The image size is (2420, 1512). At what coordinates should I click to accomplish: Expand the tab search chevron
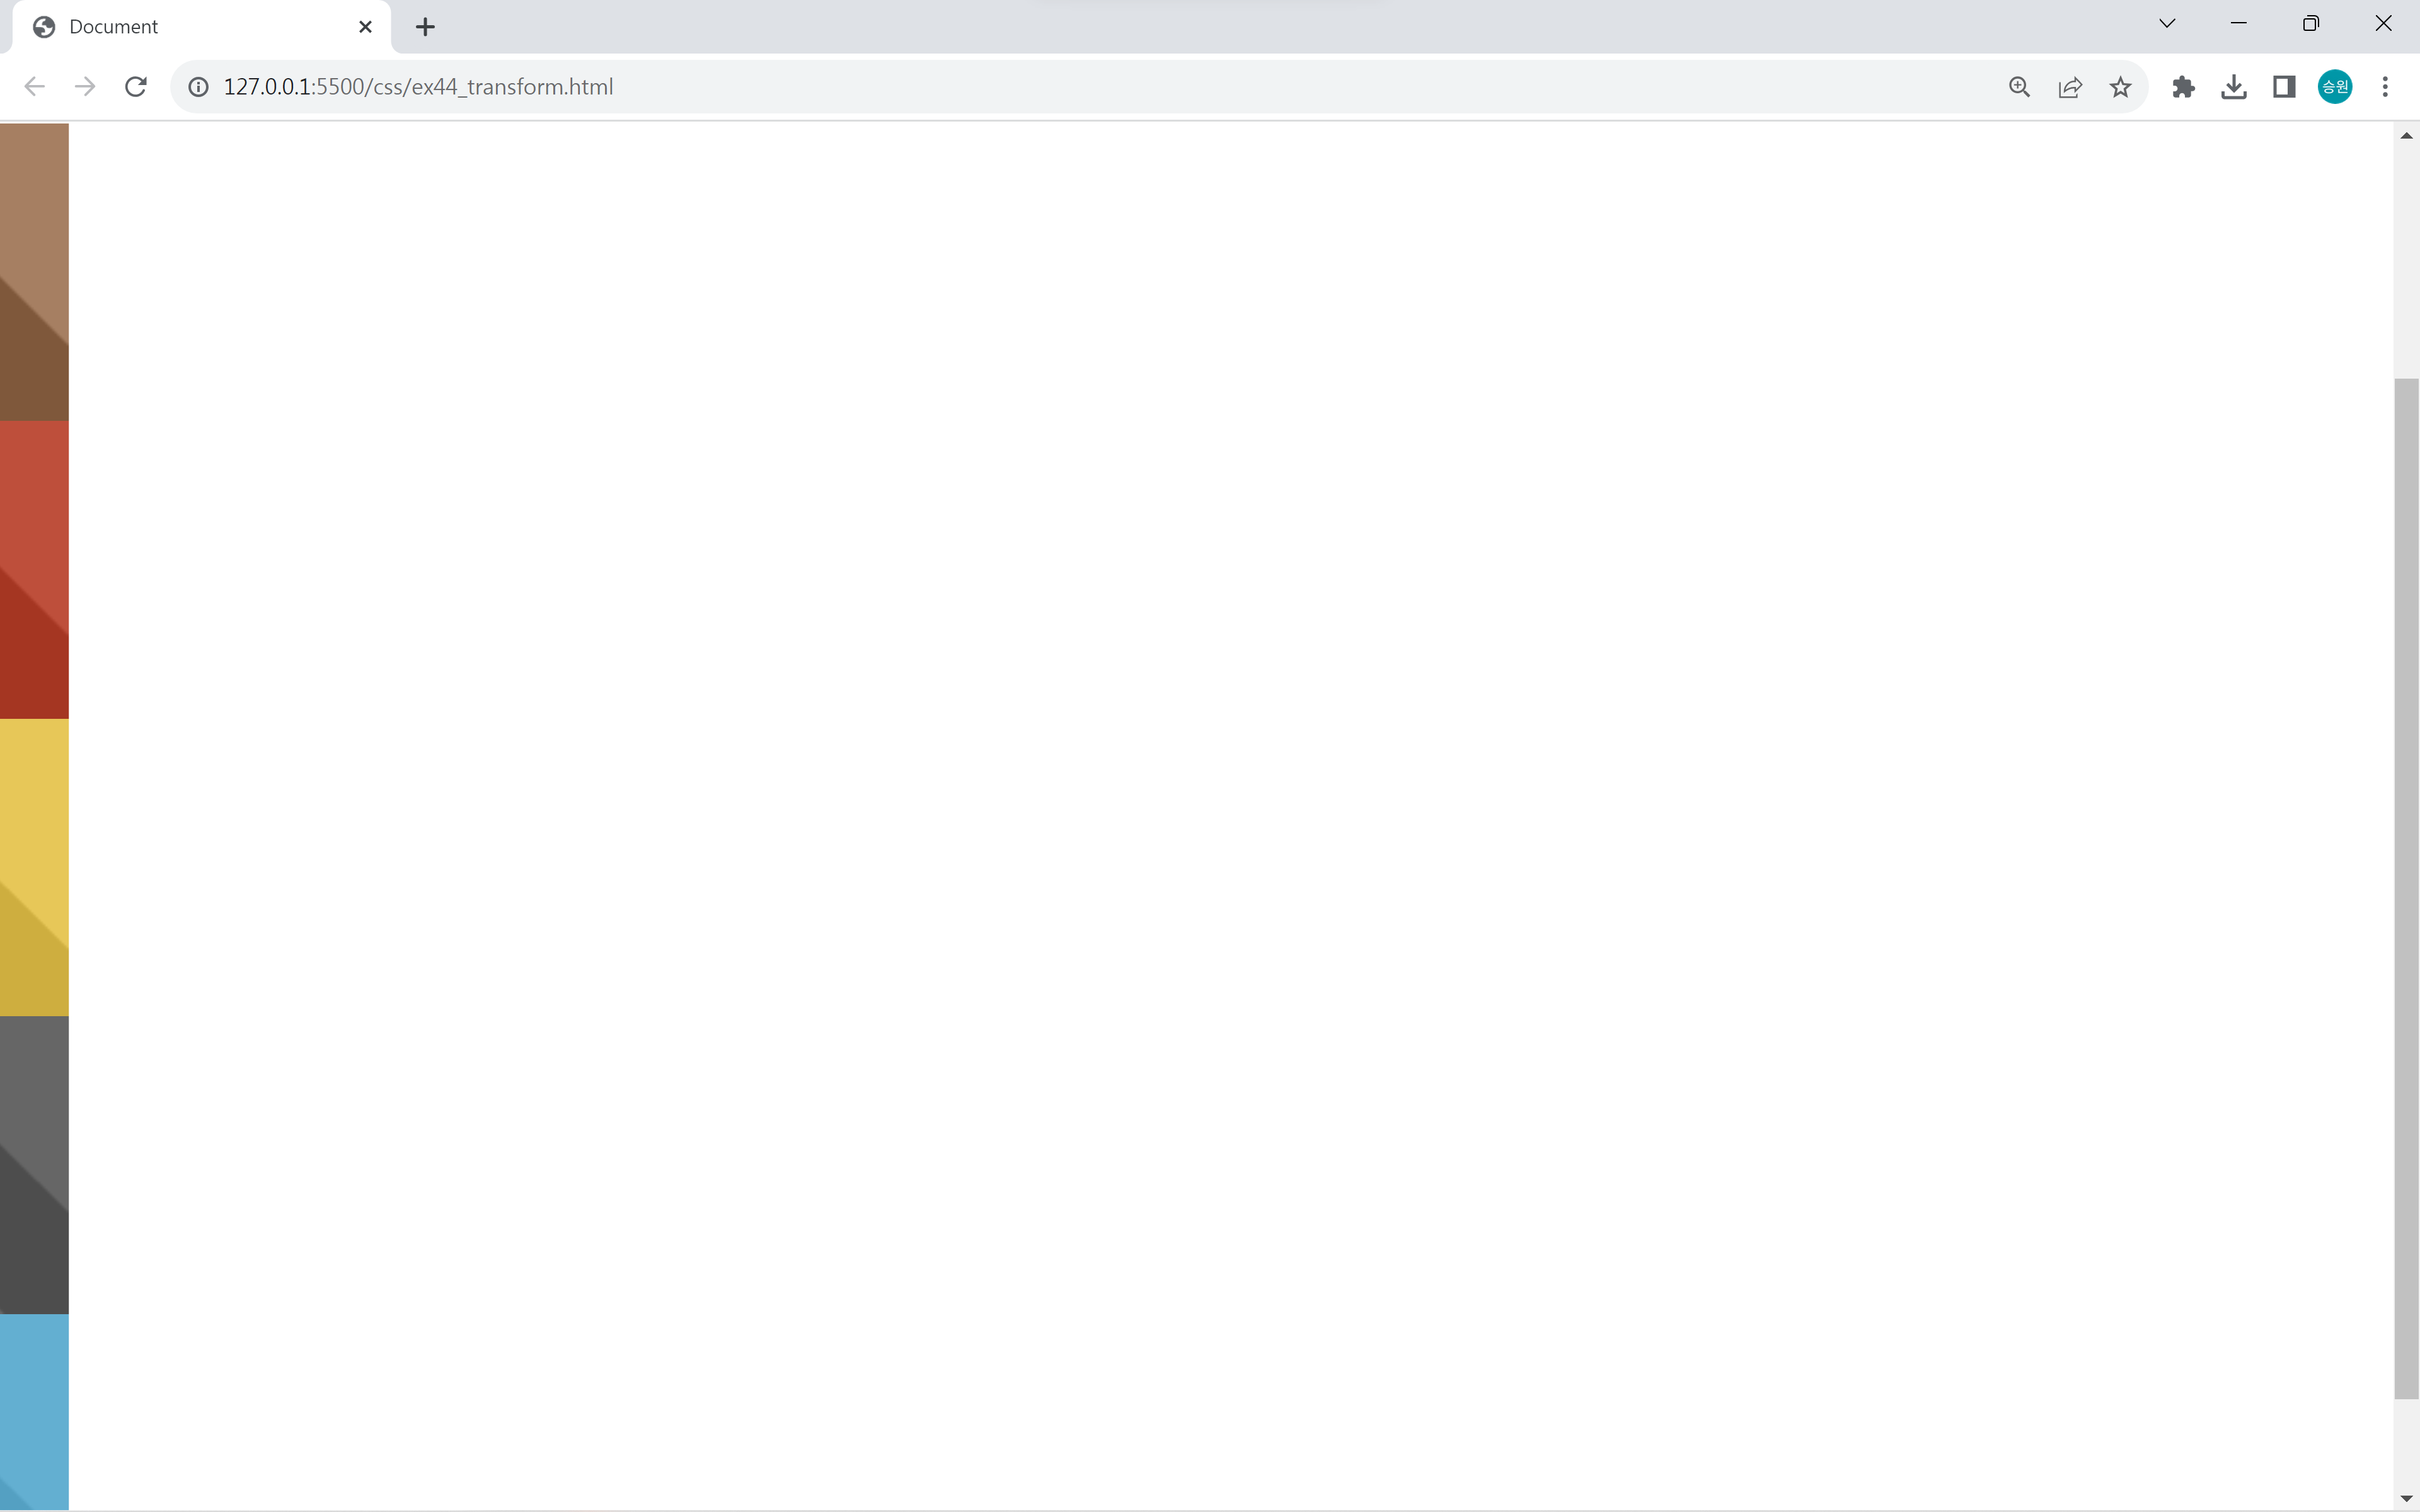pyautogui.click(x=2167, y=24)
